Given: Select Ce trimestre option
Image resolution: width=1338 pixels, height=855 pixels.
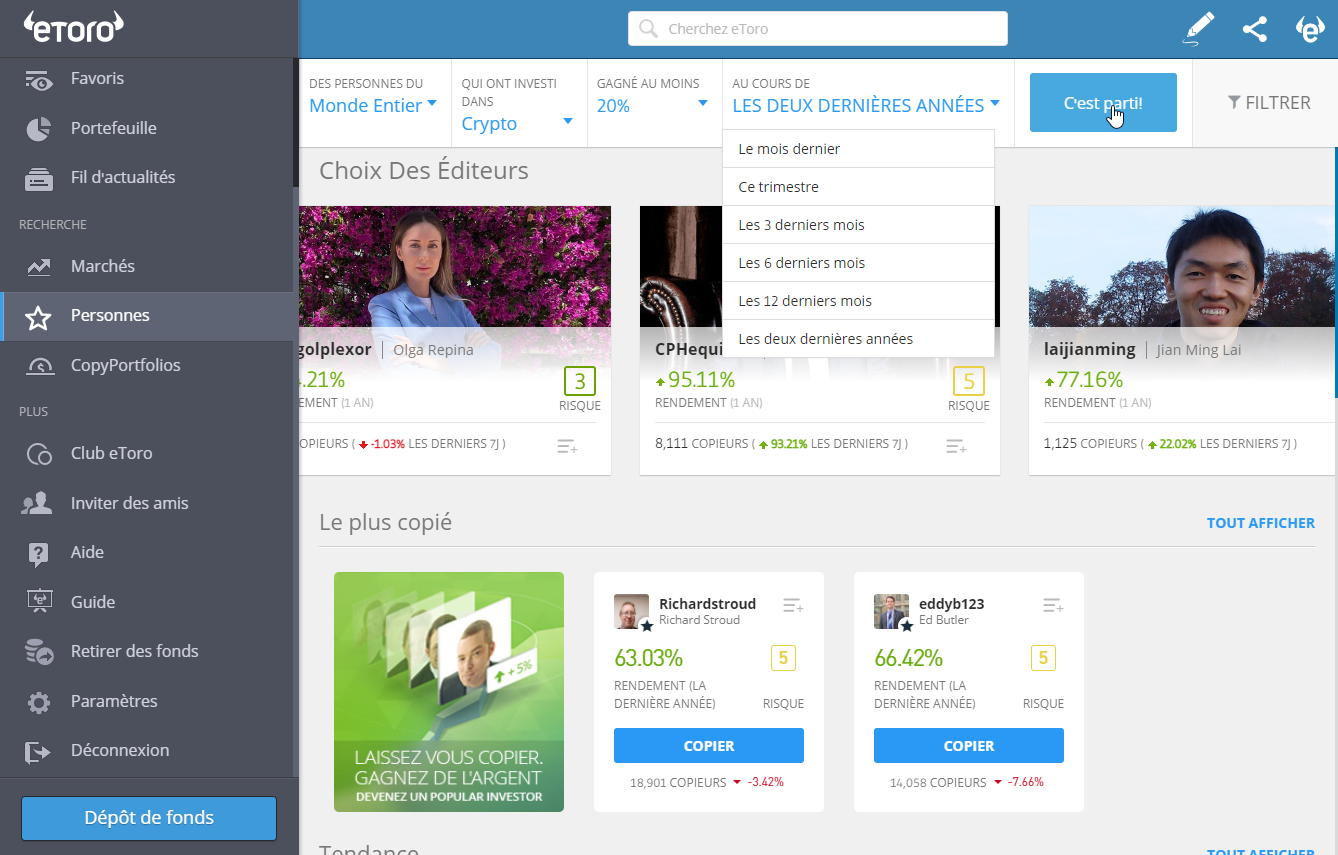Looking at the screenshot, I should [x=858, y=187].
